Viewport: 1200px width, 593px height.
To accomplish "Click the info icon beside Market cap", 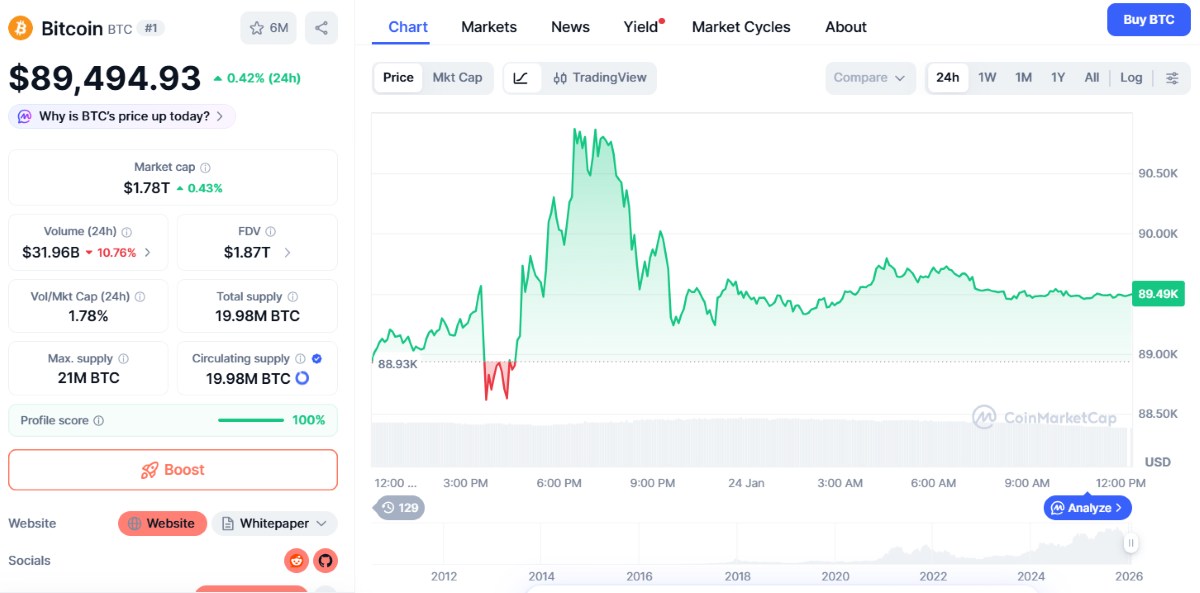I will point(205,168).
